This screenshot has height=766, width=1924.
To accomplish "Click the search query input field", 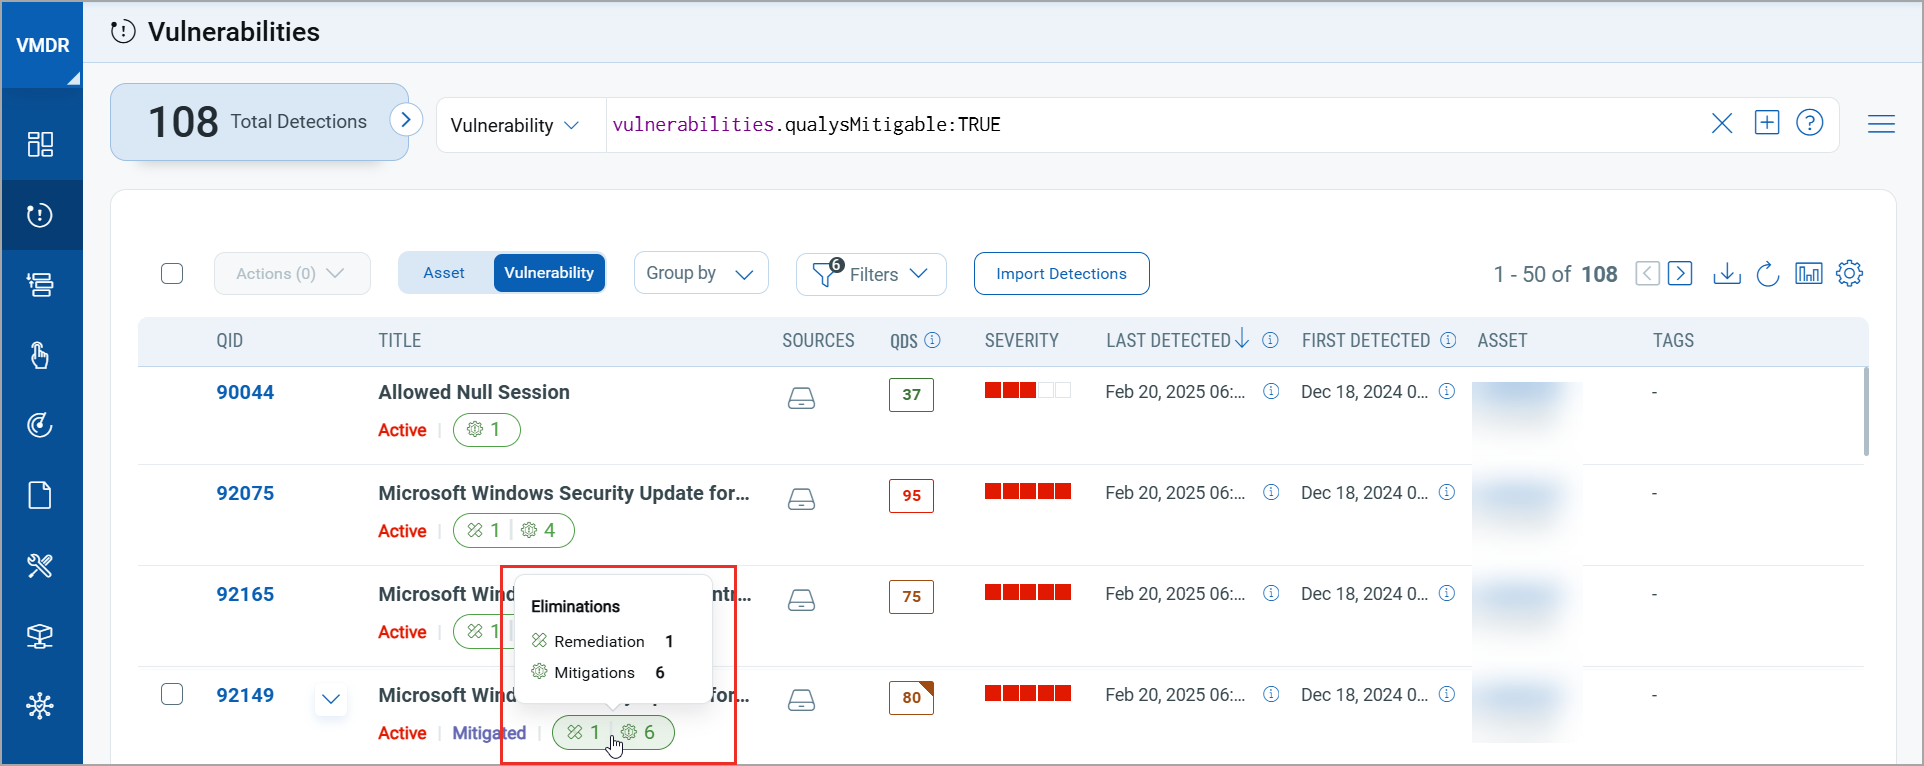I will (x=1150, y=125).
